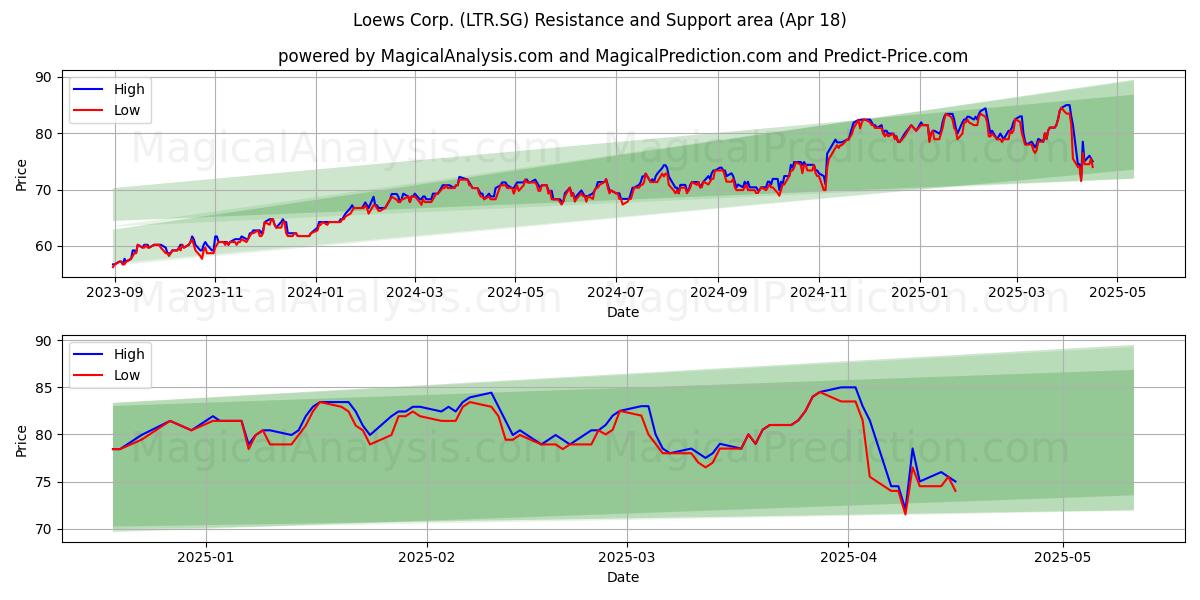Click the '2025-02' x-axis label in bottom chart
This screenshot has width=1200, height=600.
427,557
